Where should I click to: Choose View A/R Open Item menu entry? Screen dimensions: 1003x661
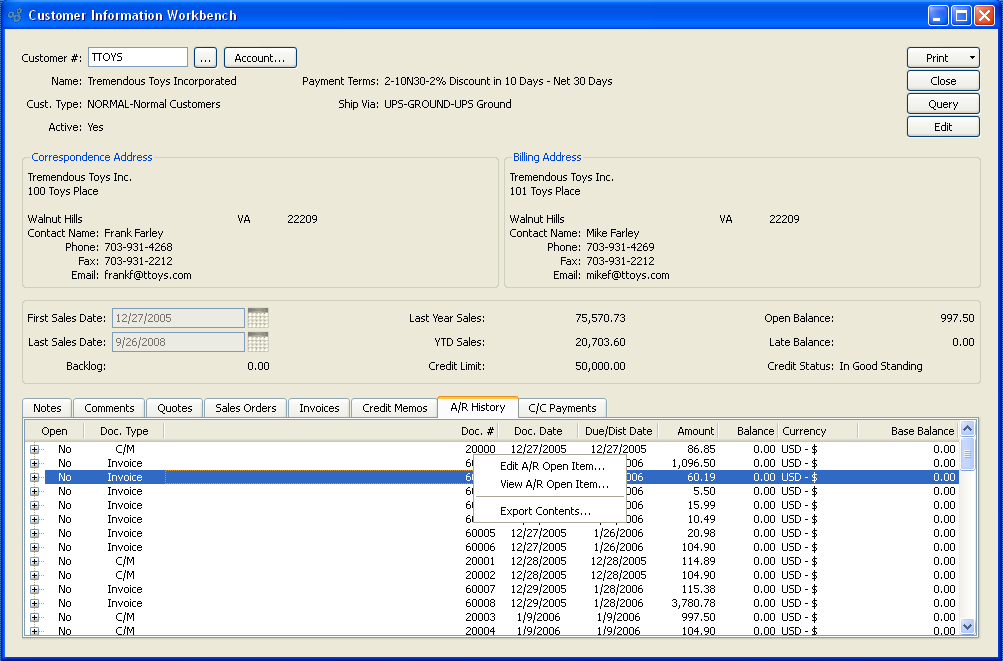coord(554,484)
